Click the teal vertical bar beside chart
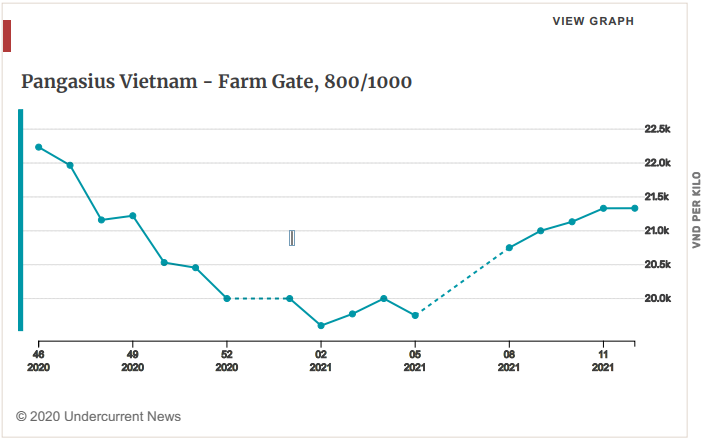704x443 pixels. 21,220
